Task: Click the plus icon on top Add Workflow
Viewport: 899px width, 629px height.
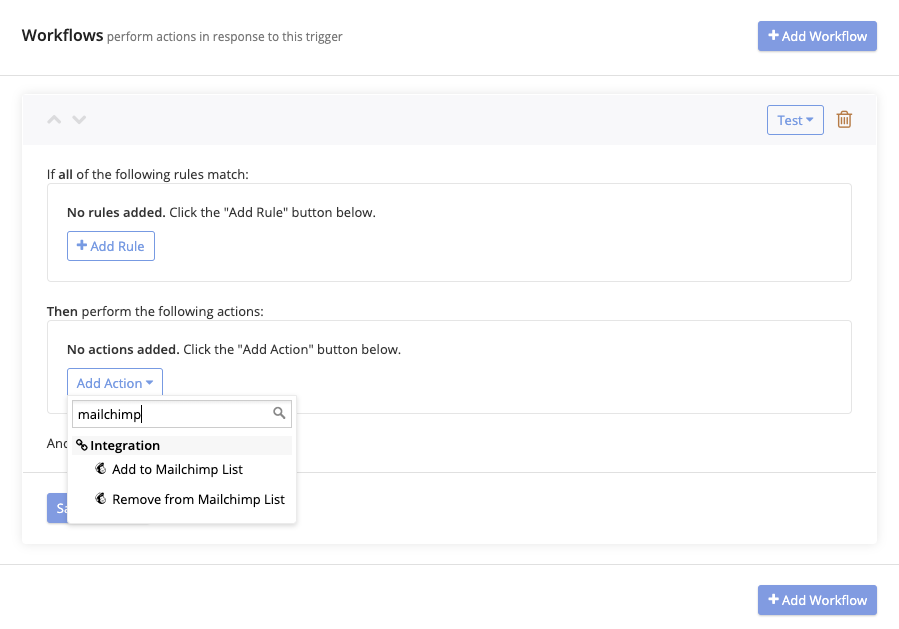Action: coord(773,36)
